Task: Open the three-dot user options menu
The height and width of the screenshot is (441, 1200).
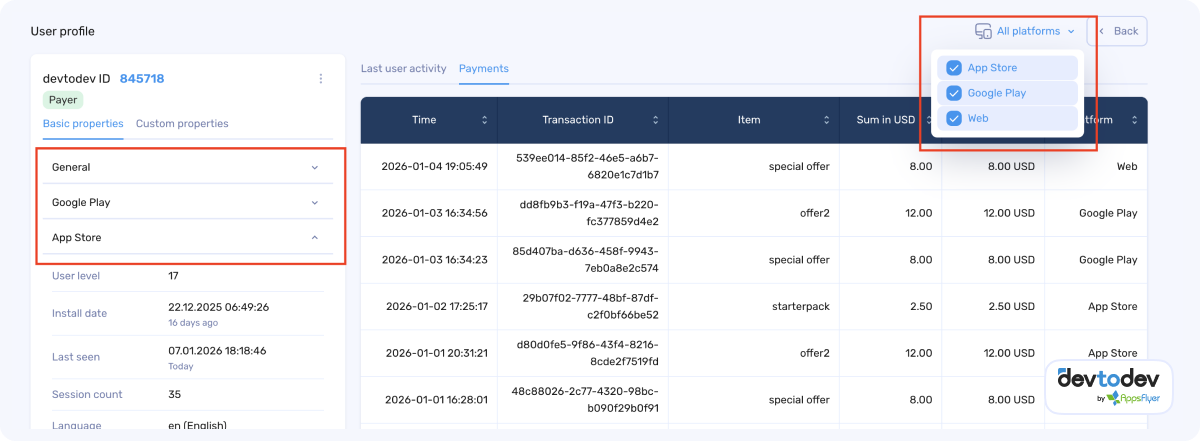Action: tap(321, 79)
